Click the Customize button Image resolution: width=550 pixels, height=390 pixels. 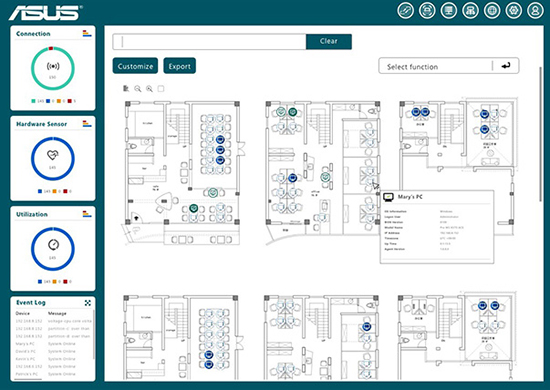click(135, 66)
